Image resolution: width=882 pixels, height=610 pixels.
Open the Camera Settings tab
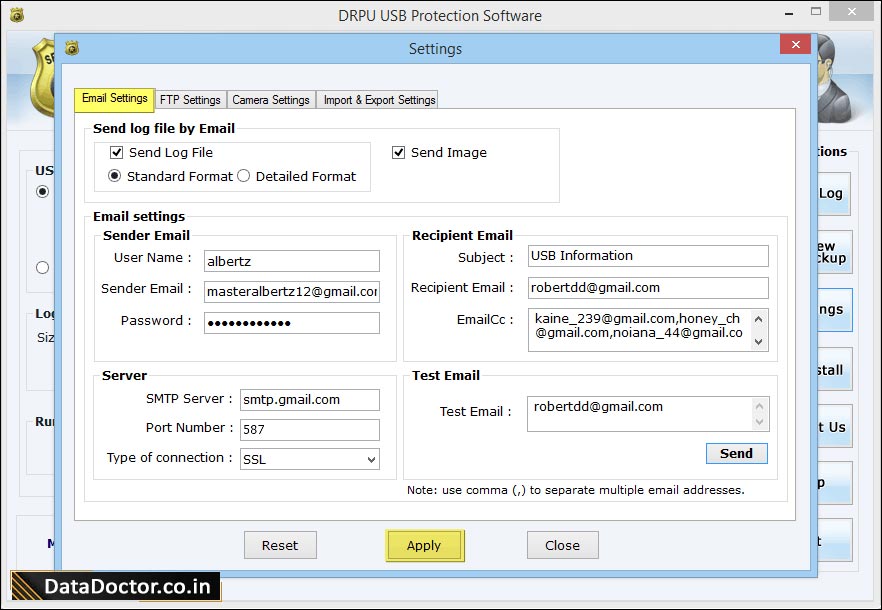pos(271,99)
